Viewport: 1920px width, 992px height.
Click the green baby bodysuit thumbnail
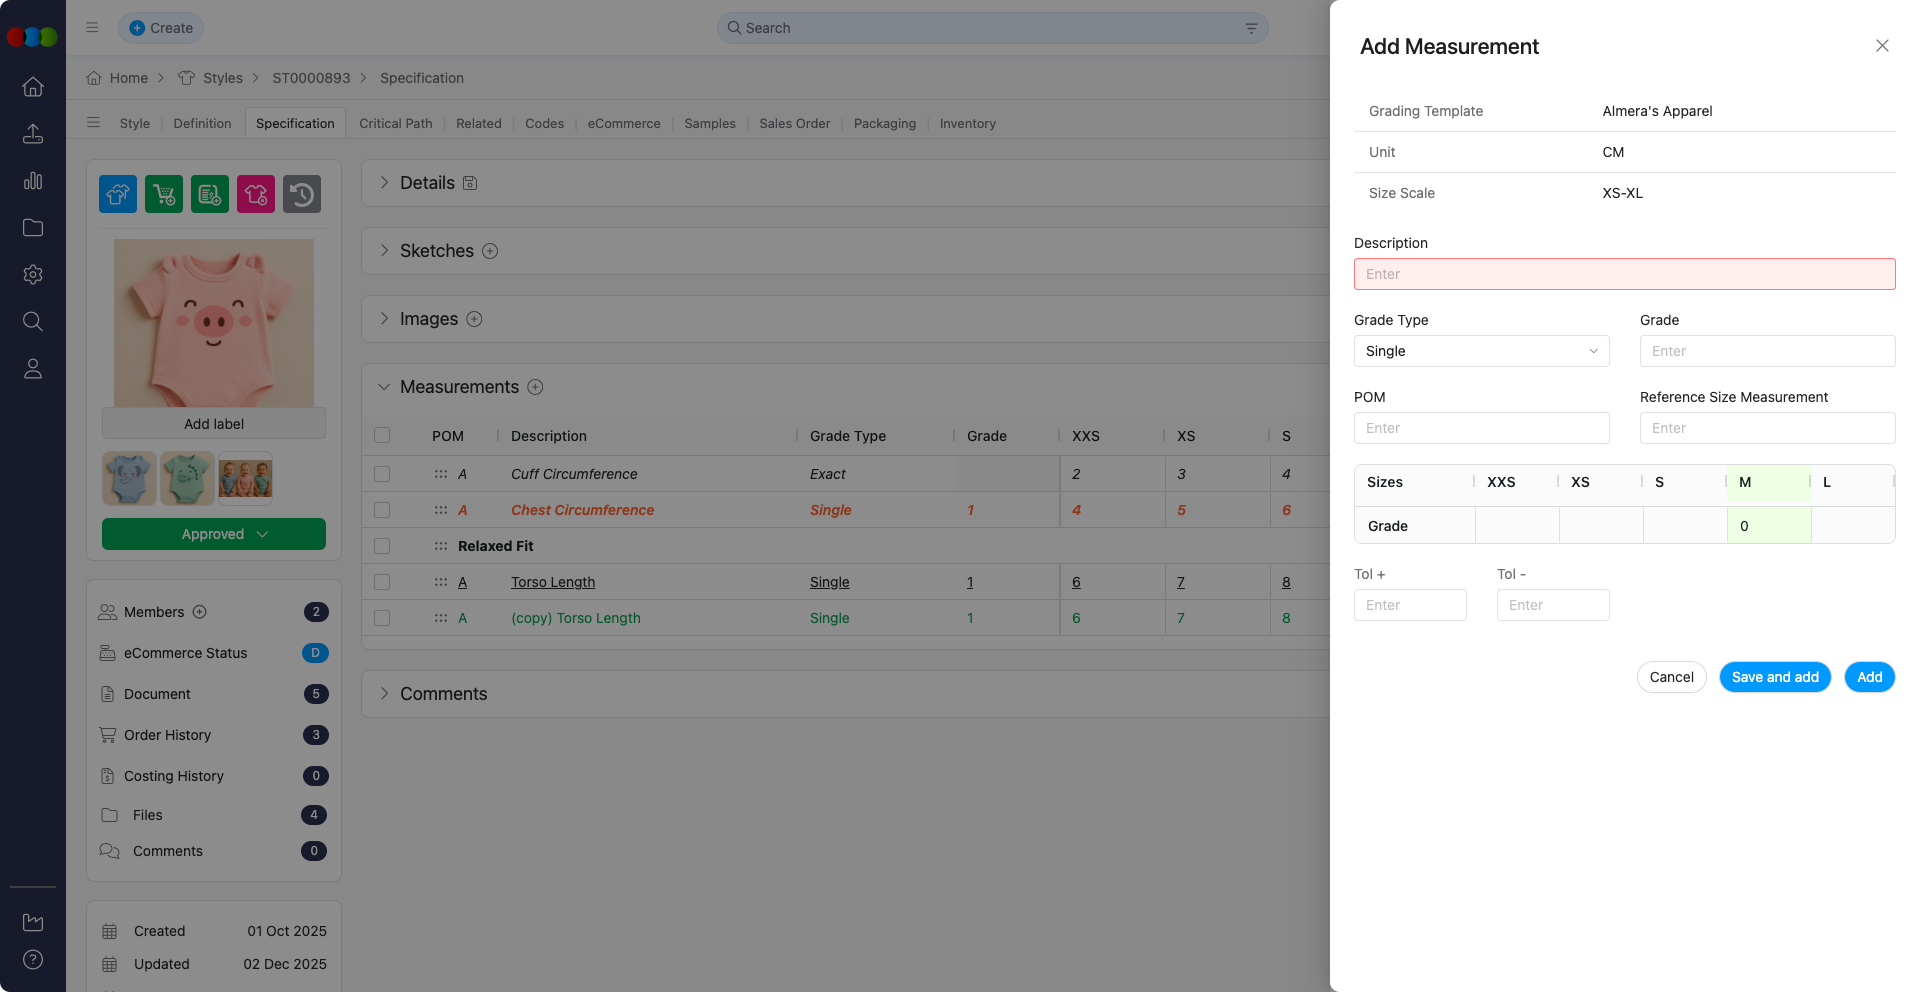pos(187,478)
